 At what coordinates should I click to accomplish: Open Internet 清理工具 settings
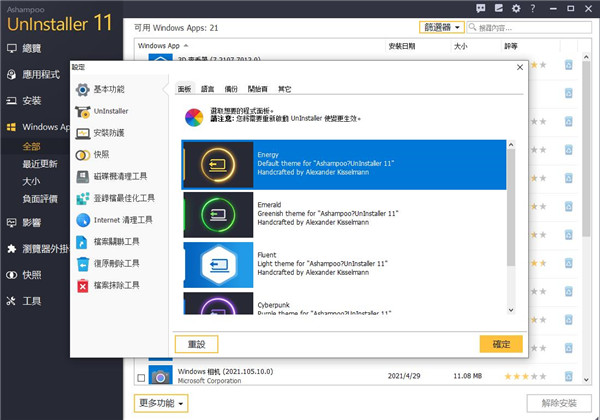[114, 220]
